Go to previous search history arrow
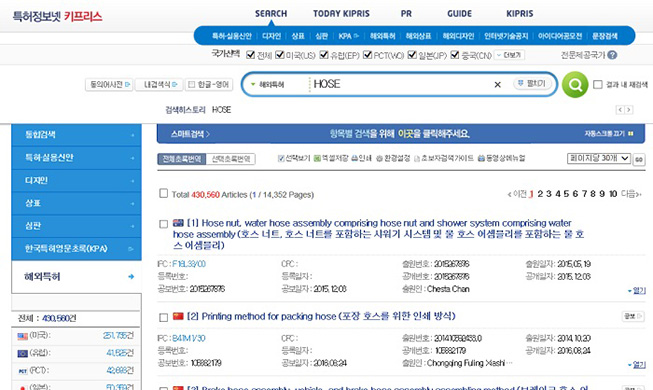Screen dimensions: 653x390 coord(620,110)
